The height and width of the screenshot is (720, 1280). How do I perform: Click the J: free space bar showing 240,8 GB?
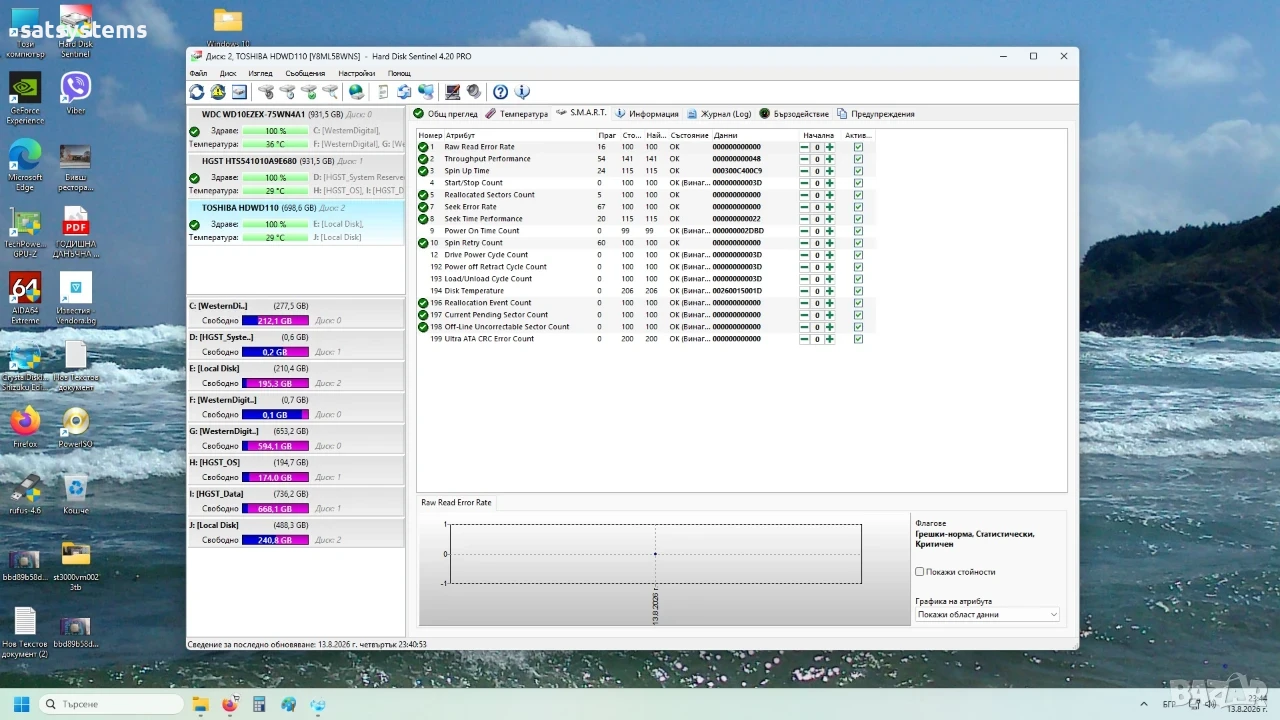275,540
